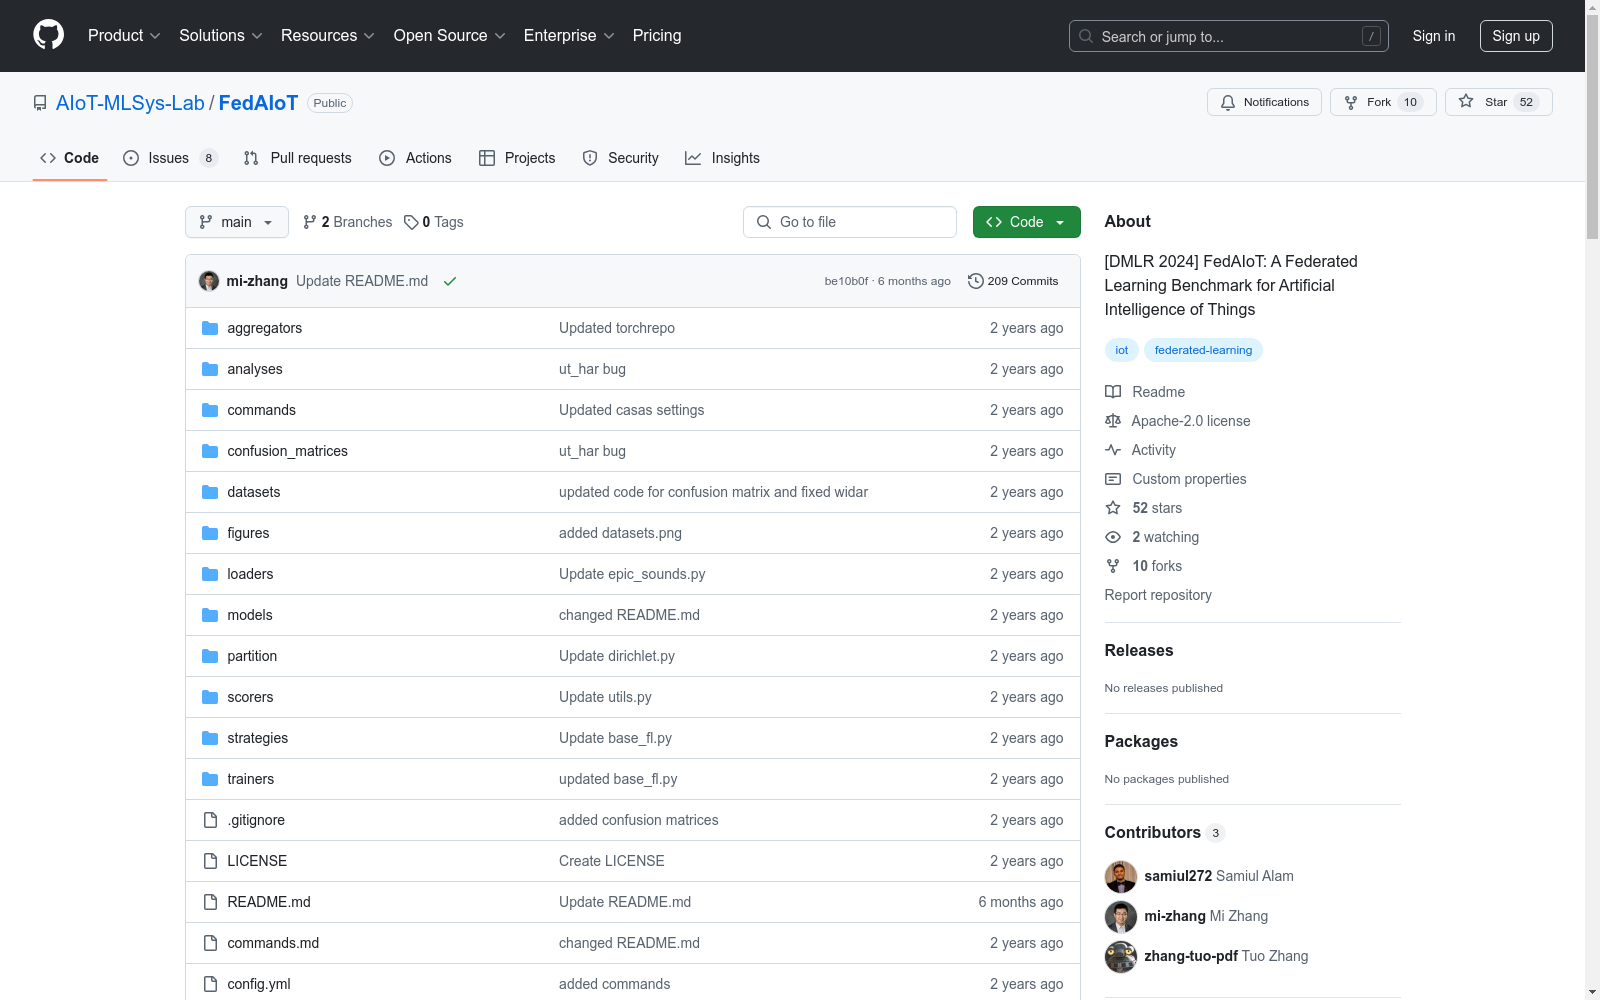Screen dimensions: 1600x1000
Task: Click the magnifier icon in search bar
Action: coord(1086,36)
